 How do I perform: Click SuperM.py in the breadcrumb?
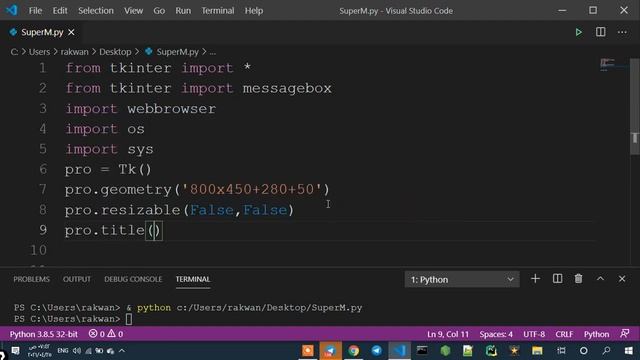pos(178,52)
